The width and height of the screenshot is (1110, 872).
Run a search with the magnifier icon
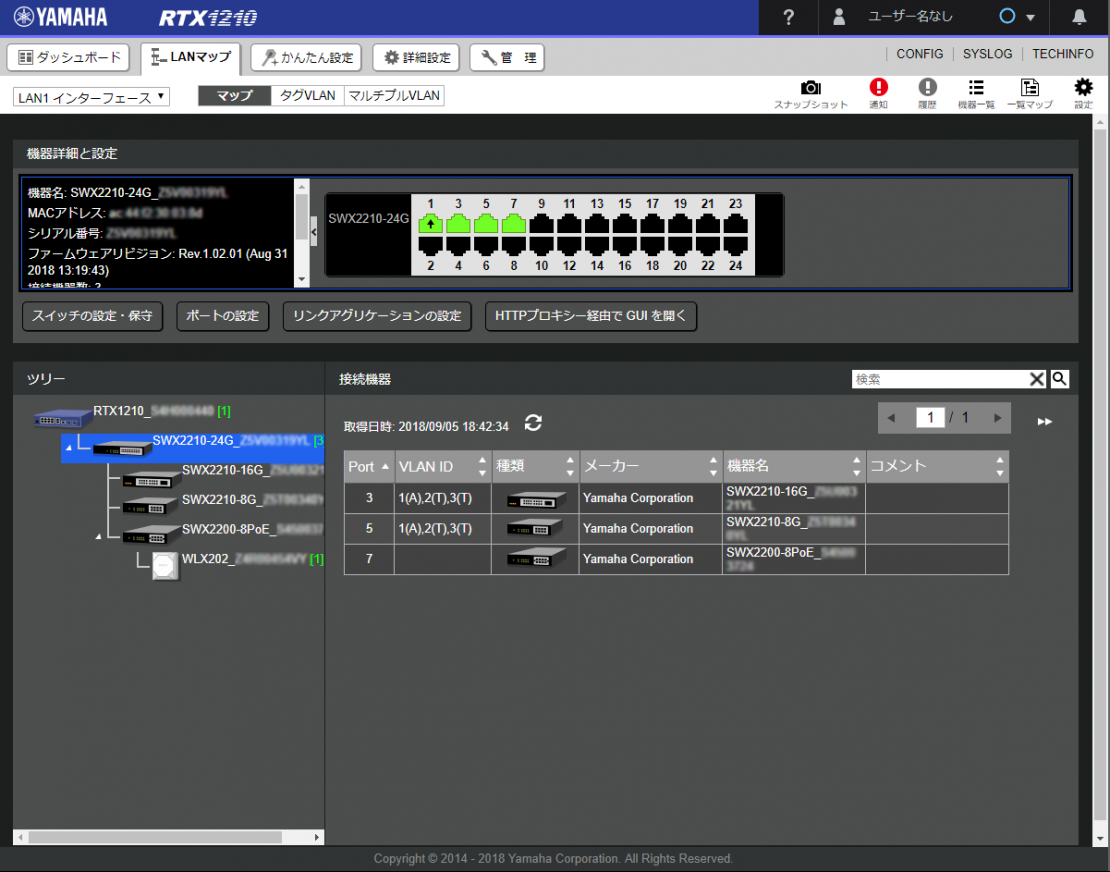[x=1059, y=379]
